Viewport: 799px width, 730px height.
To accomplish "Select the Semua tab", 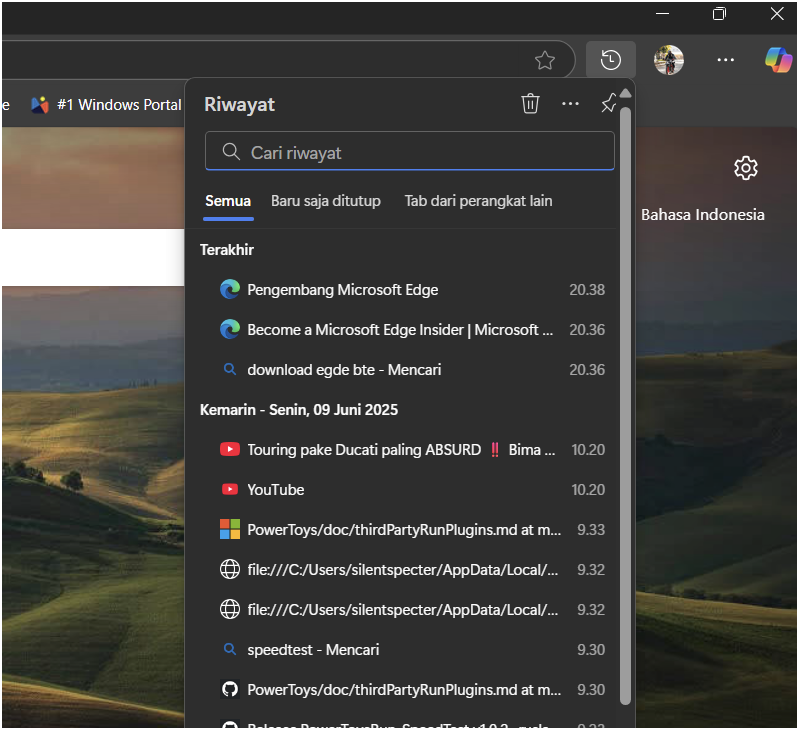I will point(228,201).
